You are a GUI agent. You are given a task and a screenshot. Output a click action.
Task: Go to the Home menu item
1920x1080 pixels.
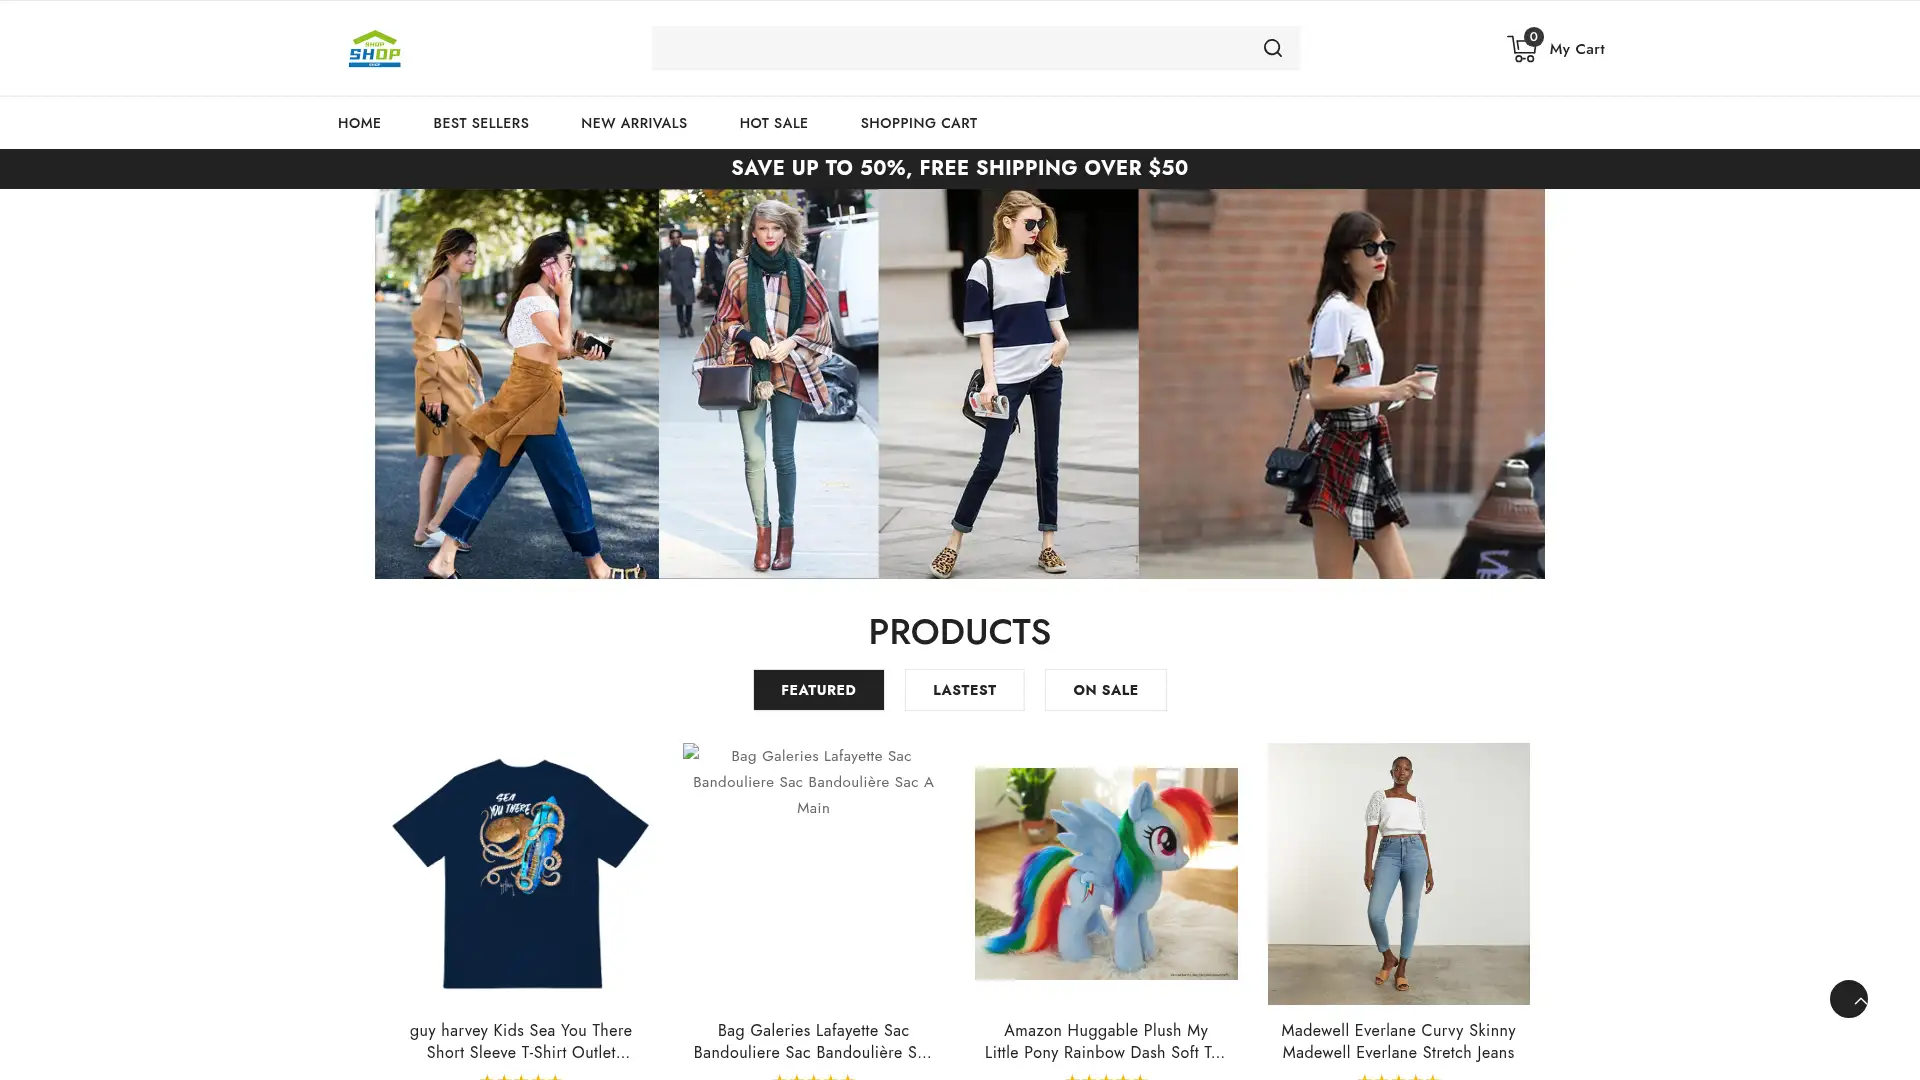(359, 123)
